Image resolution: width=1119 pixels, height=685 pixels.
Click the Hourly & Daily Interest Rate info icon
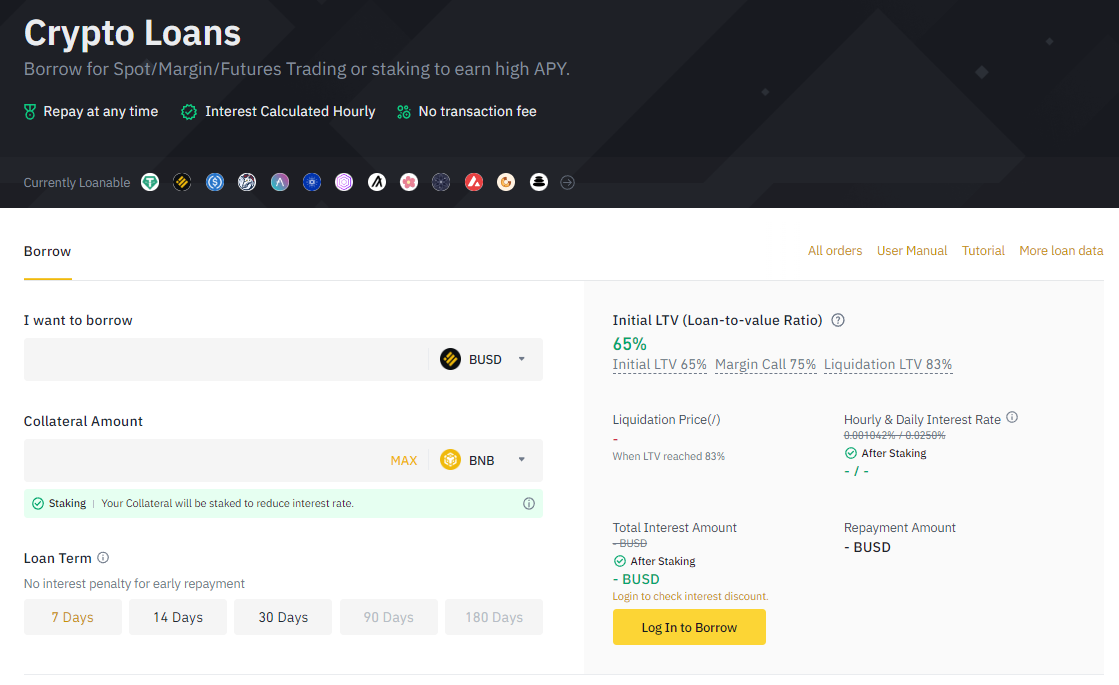(1012, 417)
